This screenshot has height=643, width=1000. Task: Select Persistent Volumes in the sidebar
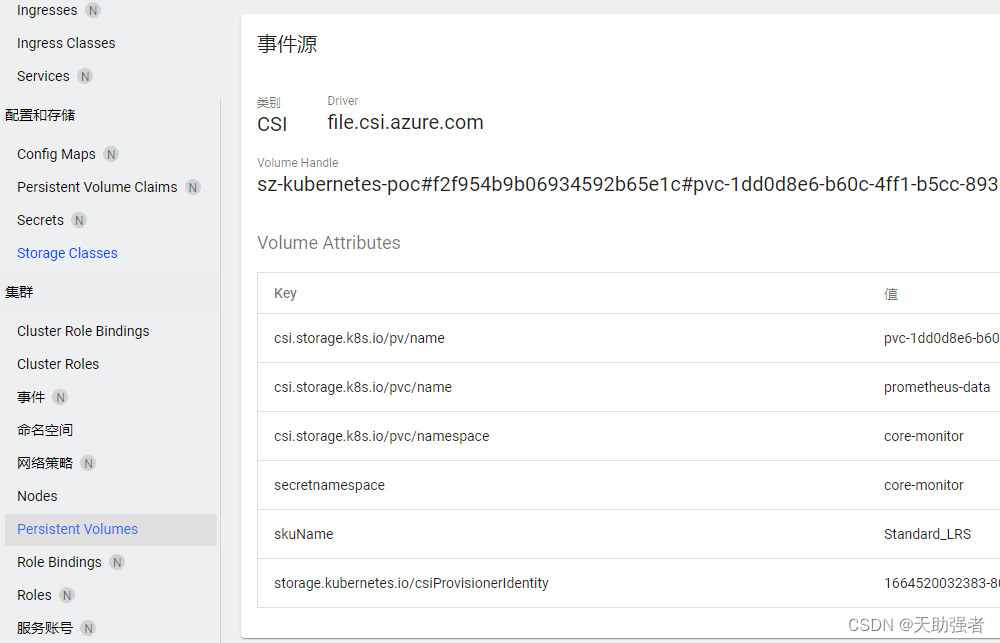77,529
